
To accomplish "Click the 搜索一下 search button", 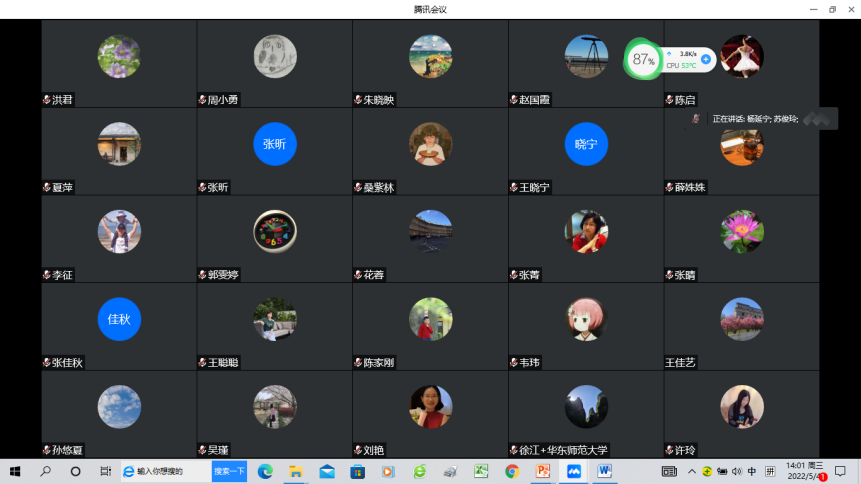I will click(229, 471).
